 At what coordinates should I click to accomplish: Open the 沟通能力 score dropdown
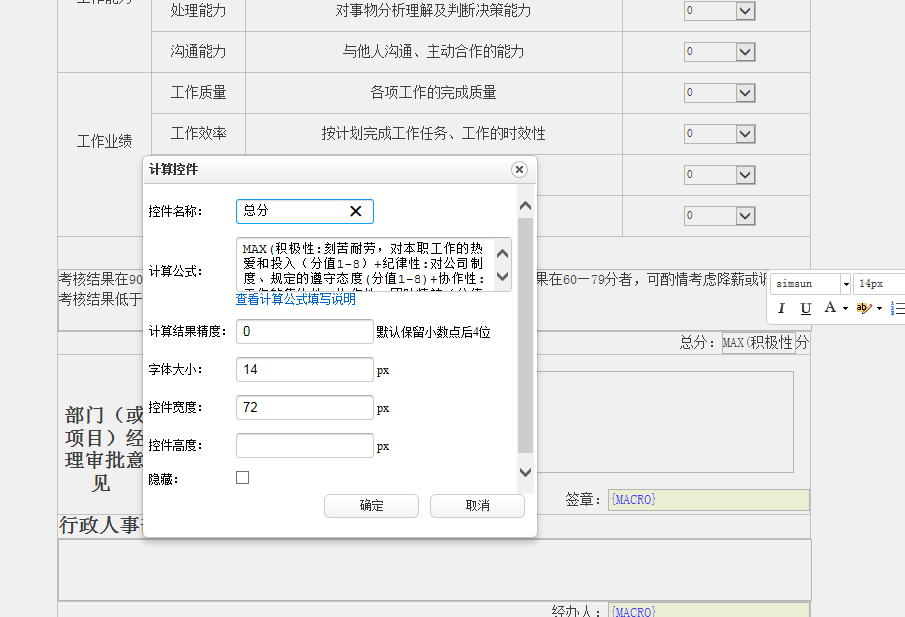point(745,51)
